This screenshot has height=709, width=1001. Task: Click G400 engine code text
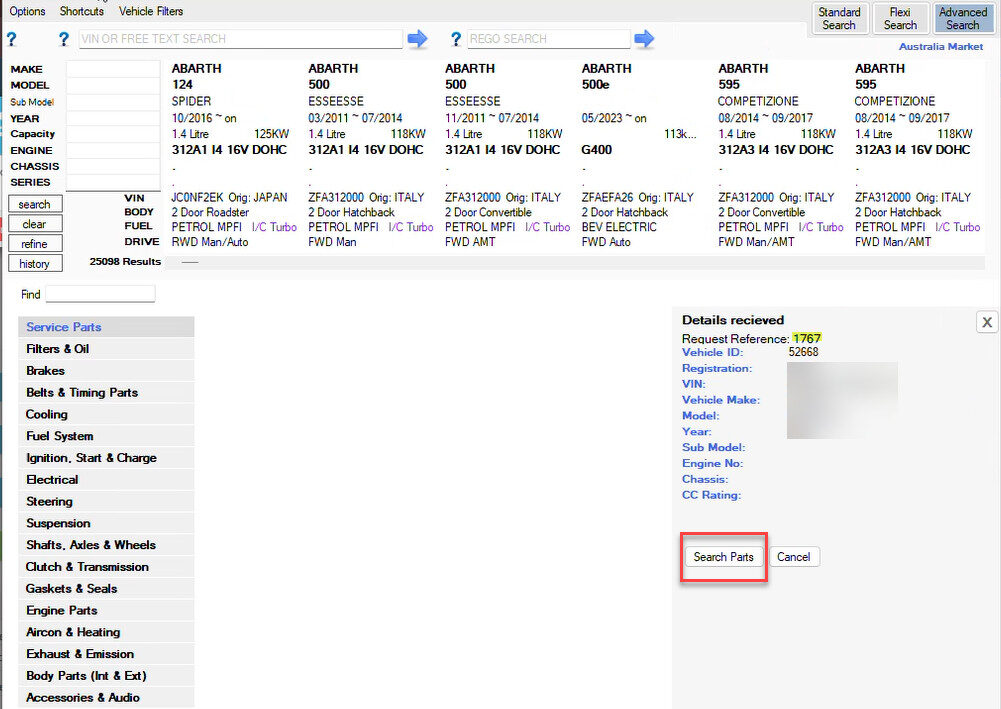(x=596, y=149)
